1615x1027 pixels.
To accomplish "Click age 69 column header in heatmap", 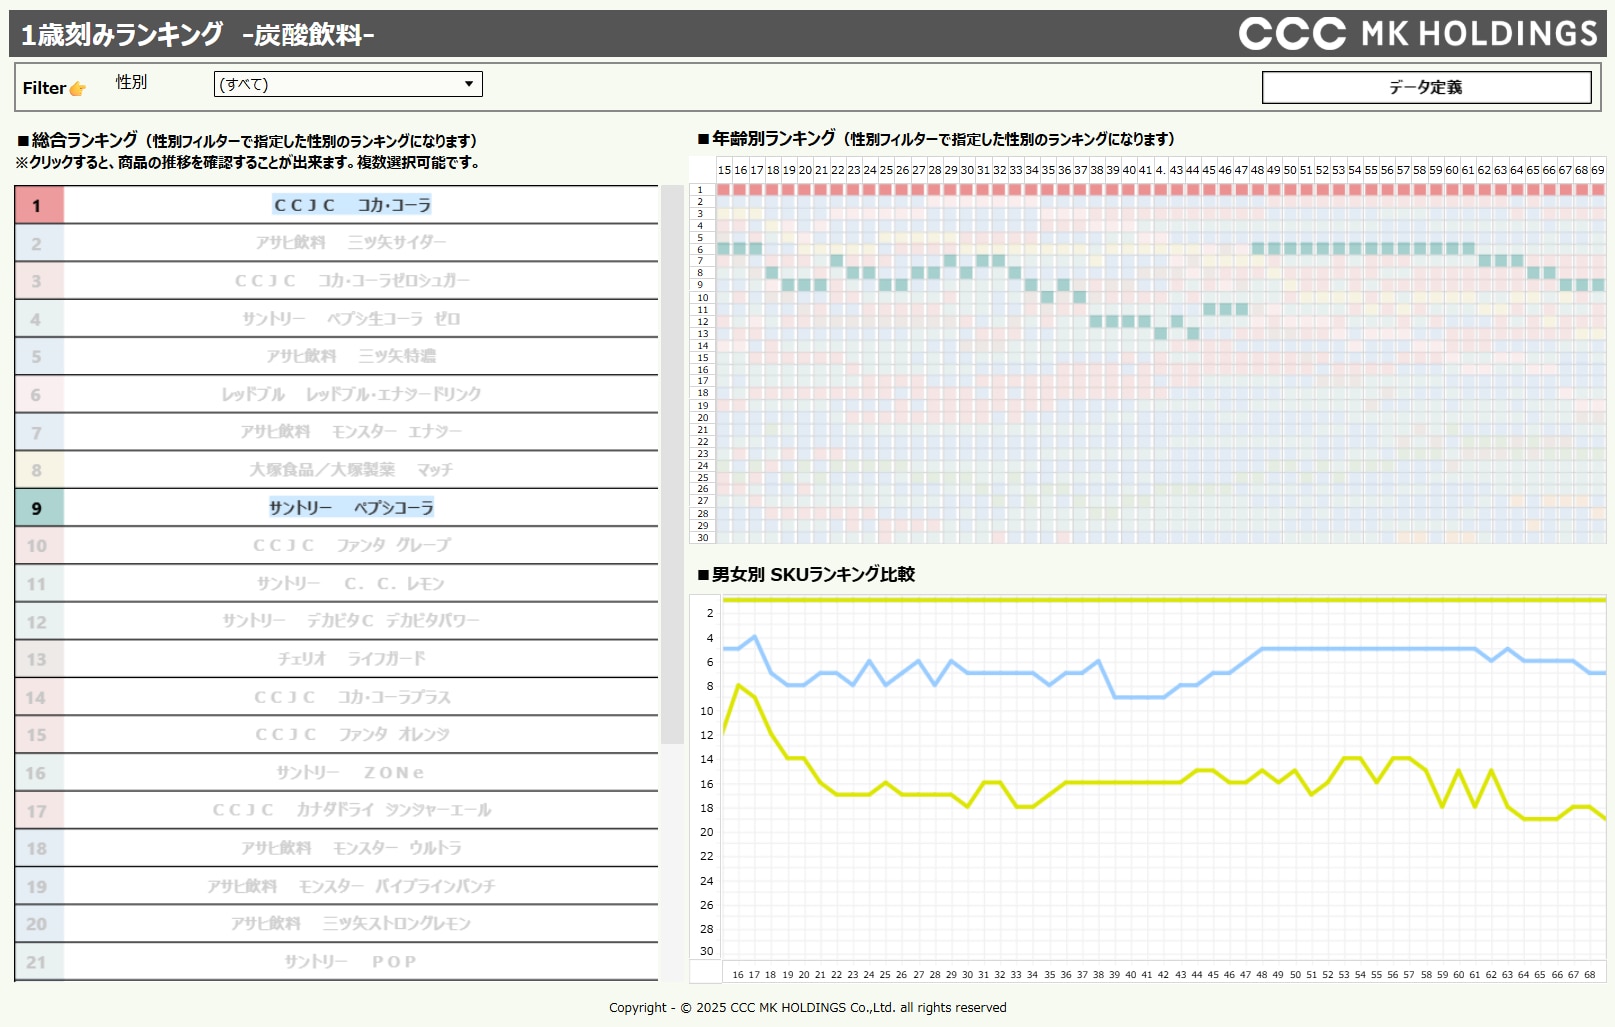I will click(1597, 170).
